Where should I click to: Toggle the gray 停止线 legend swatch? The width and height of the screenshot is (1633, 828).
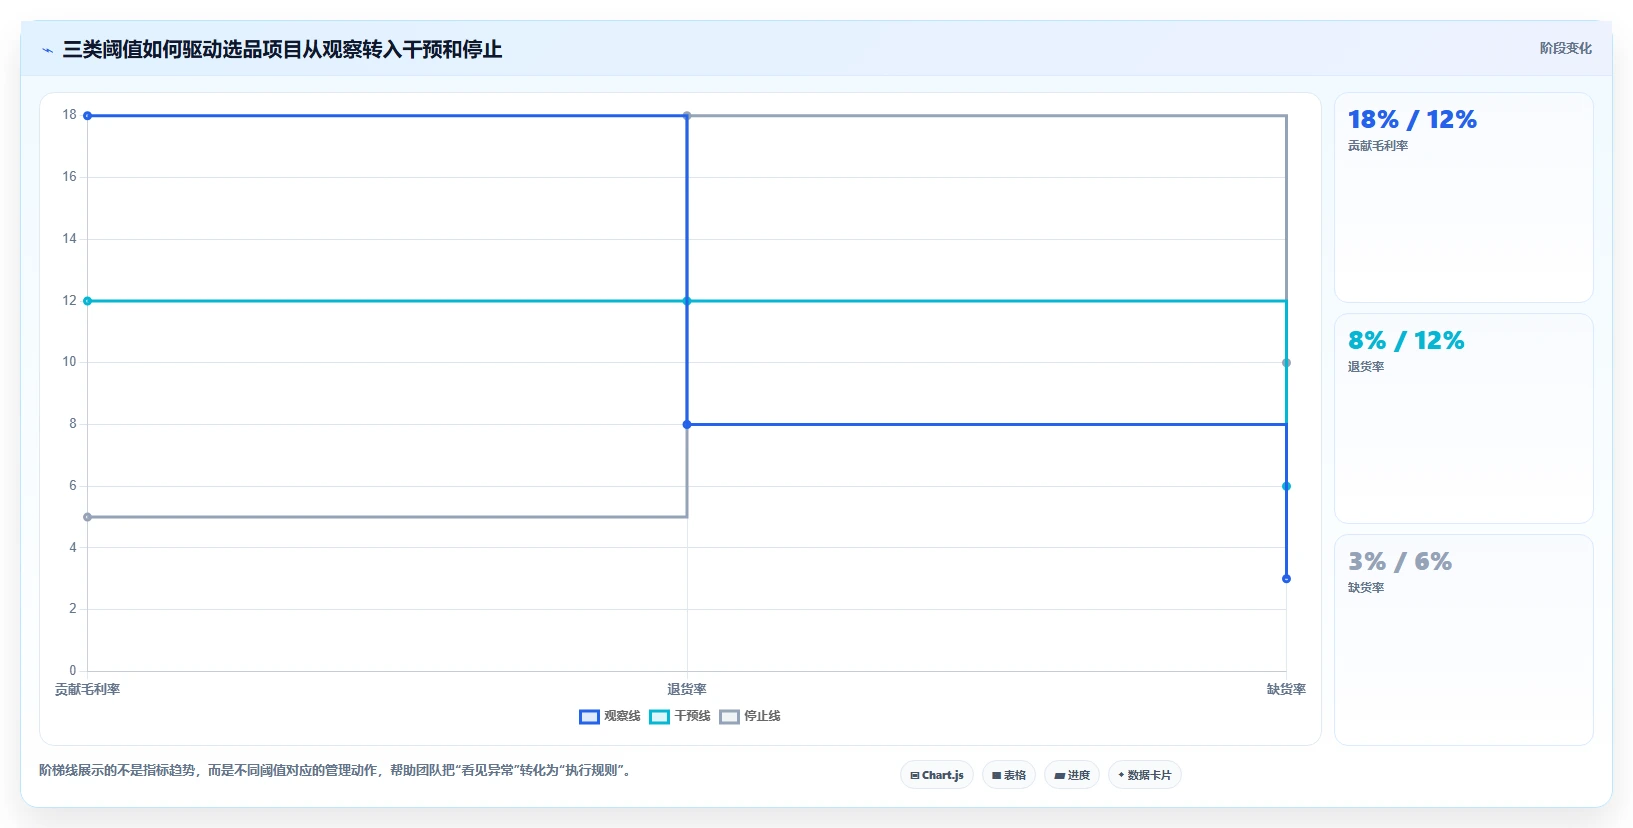click(x=729, y=716)
